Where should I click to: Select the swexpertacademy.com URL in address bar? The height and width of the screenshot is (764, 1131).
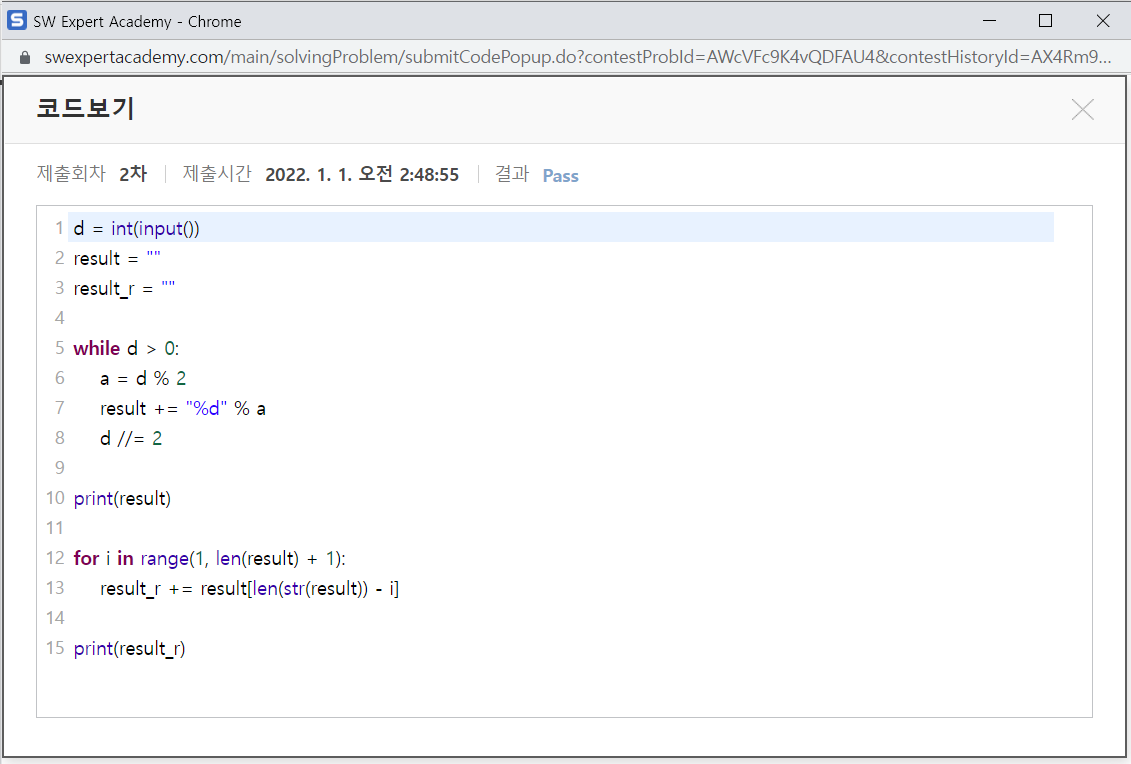coord(577,57)
